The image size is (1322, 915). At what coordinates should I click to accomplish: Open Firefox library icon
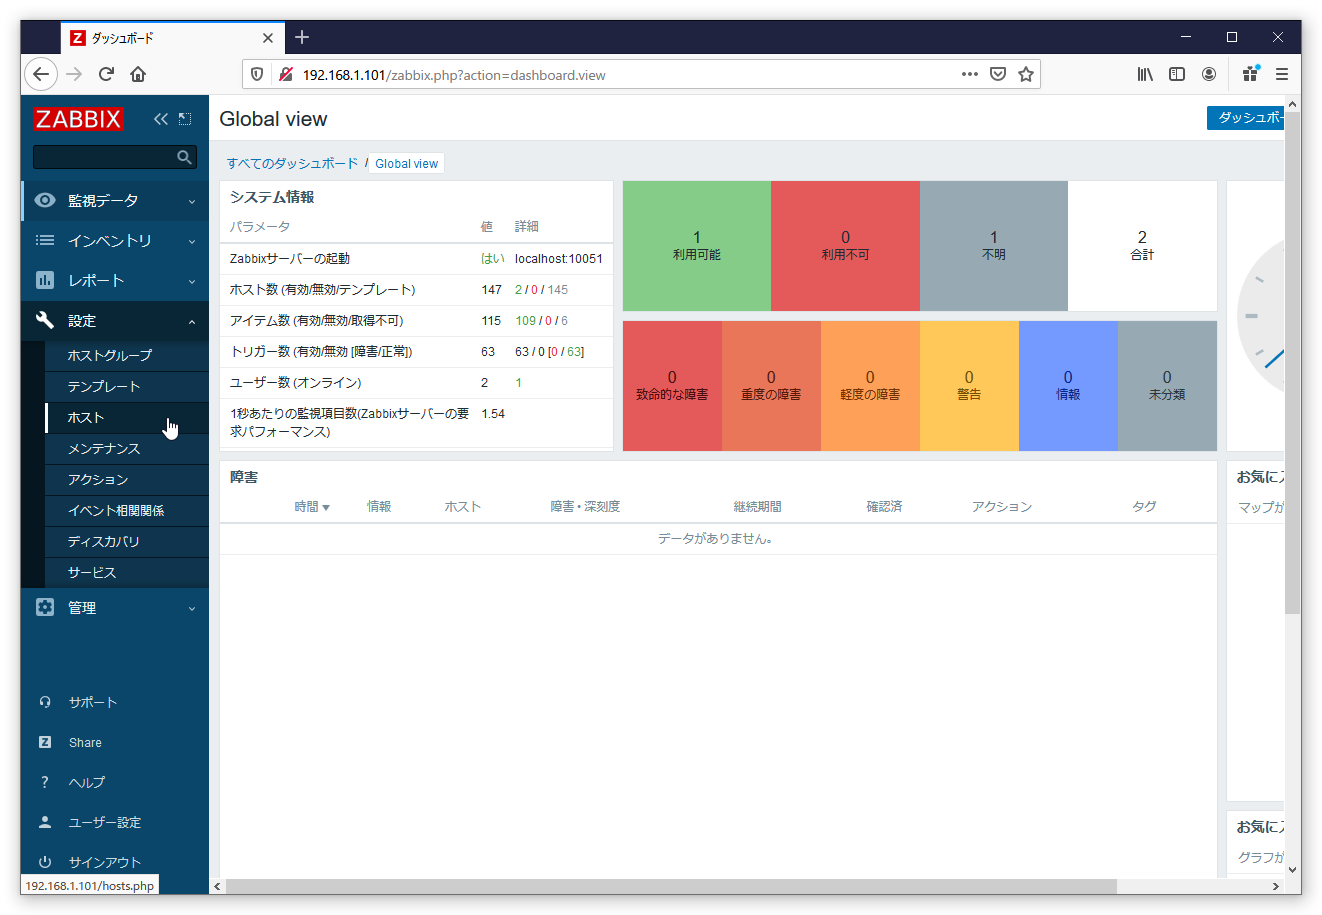(1145, 74)
